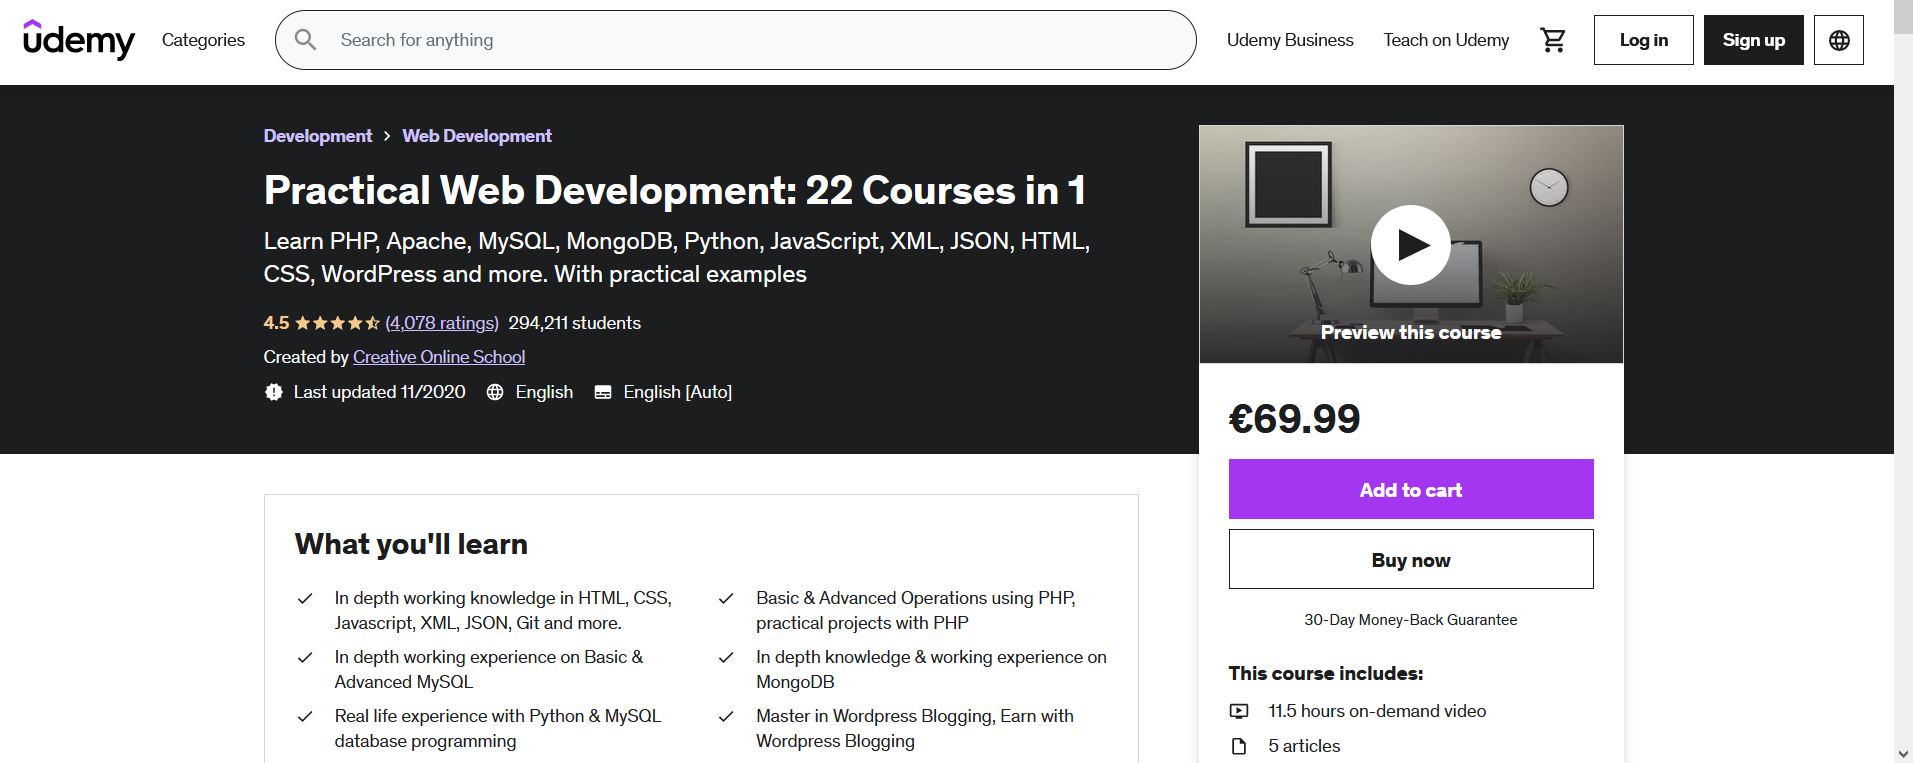The height and width of the screenshot is (763, 1913).
Task: Open Creative Online School instructor page
Action: (439, 357)
